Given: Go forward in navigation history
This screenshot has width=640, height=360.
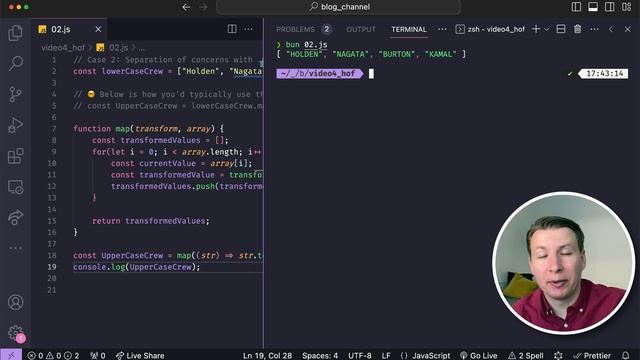Looking at the screenshot, I should point(203,7).
